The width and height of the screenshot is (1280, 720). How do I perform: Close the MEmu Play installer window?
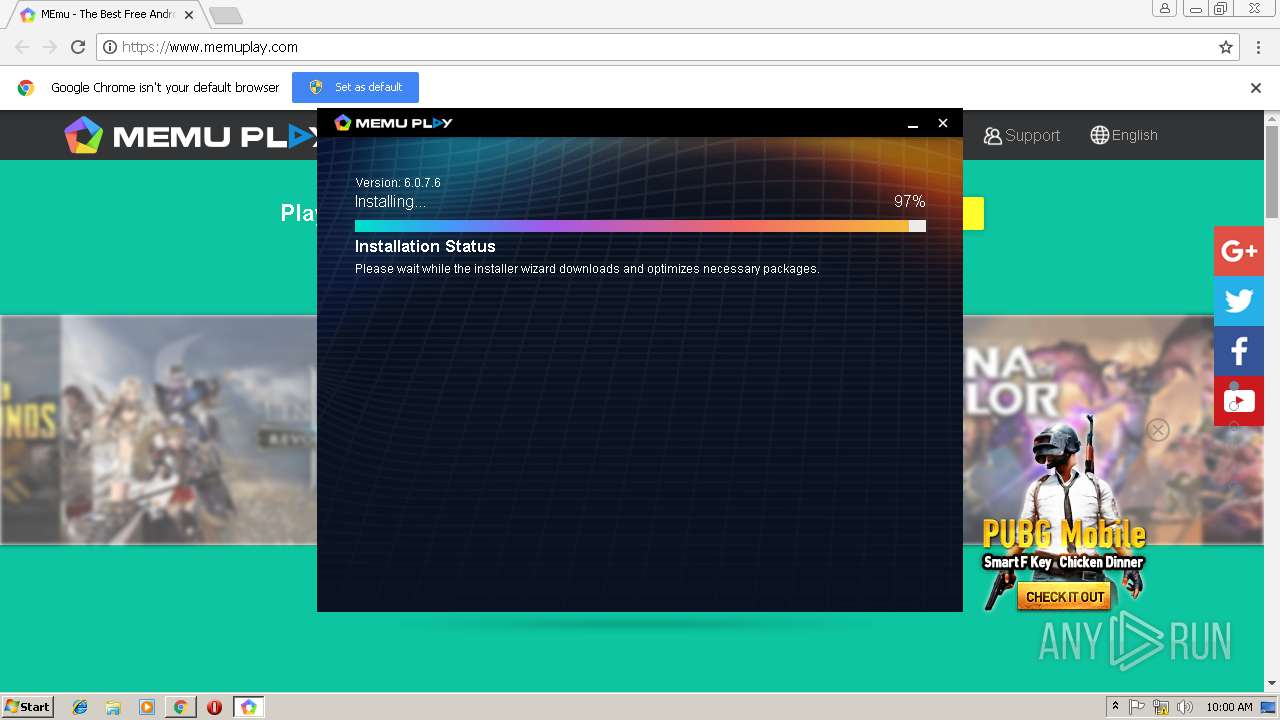pyautogui.click(x=942, y=123)
